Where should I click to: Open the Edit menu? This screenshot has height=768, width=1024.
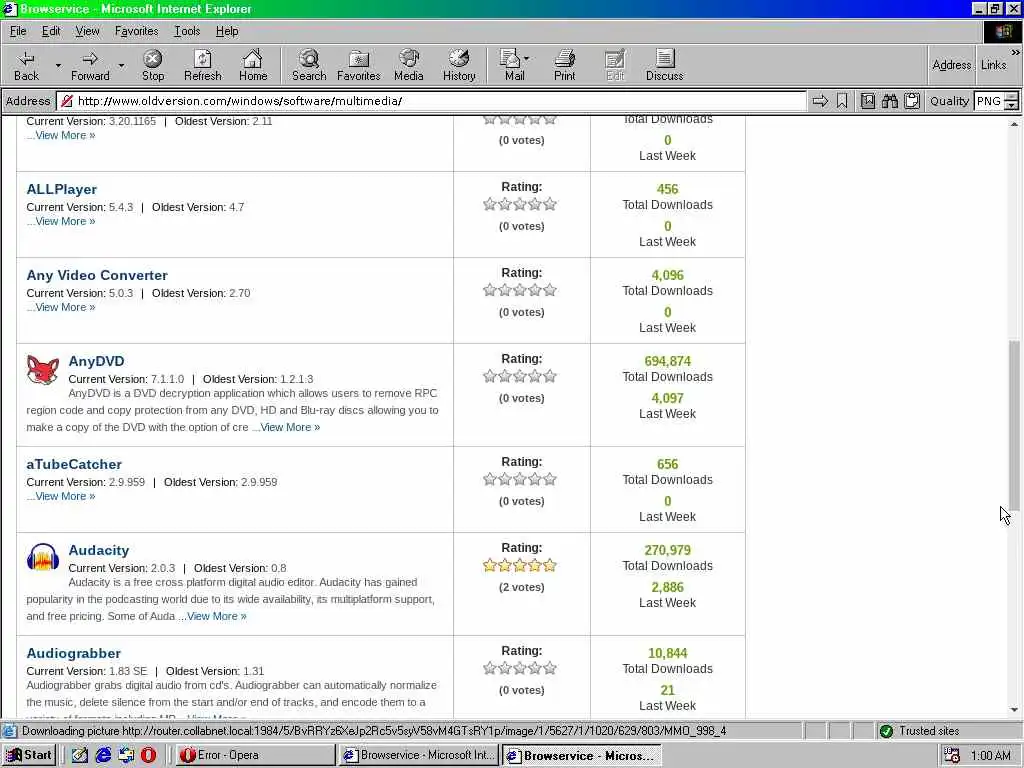[x=51, y=31]
